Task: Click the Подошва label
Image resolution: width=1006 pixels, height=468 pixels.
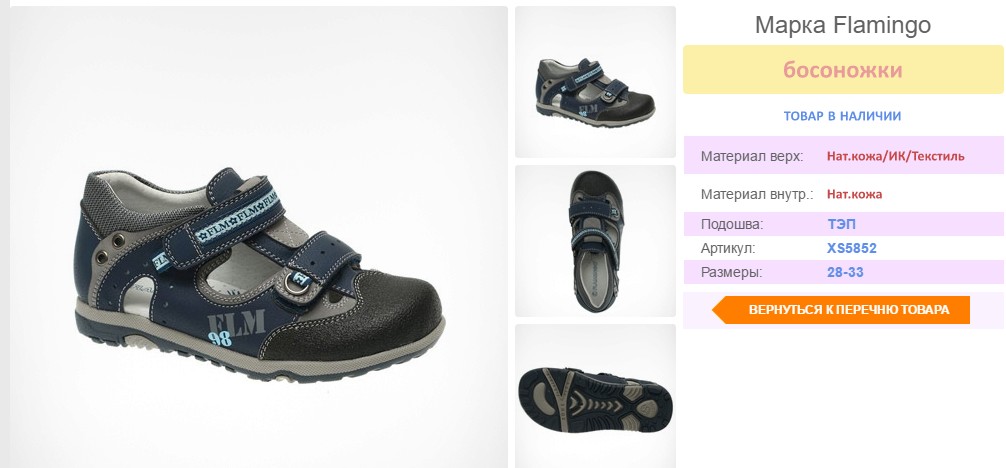Action: click(x=732, y=225)
